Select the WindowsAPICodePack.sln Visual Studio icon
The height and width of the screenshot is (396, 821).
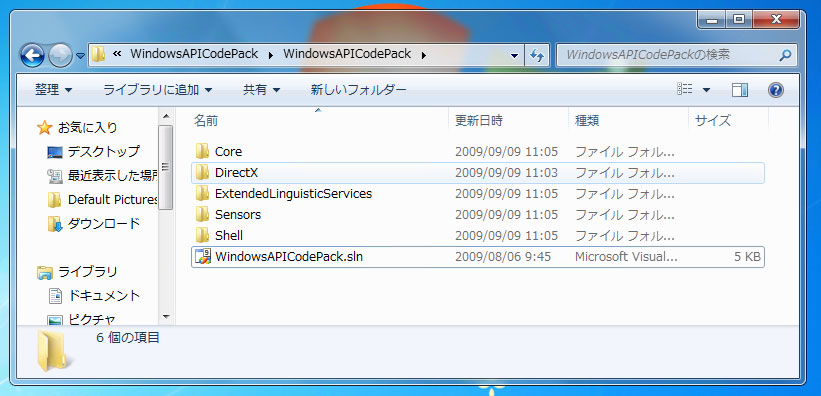tap(203, 256)
